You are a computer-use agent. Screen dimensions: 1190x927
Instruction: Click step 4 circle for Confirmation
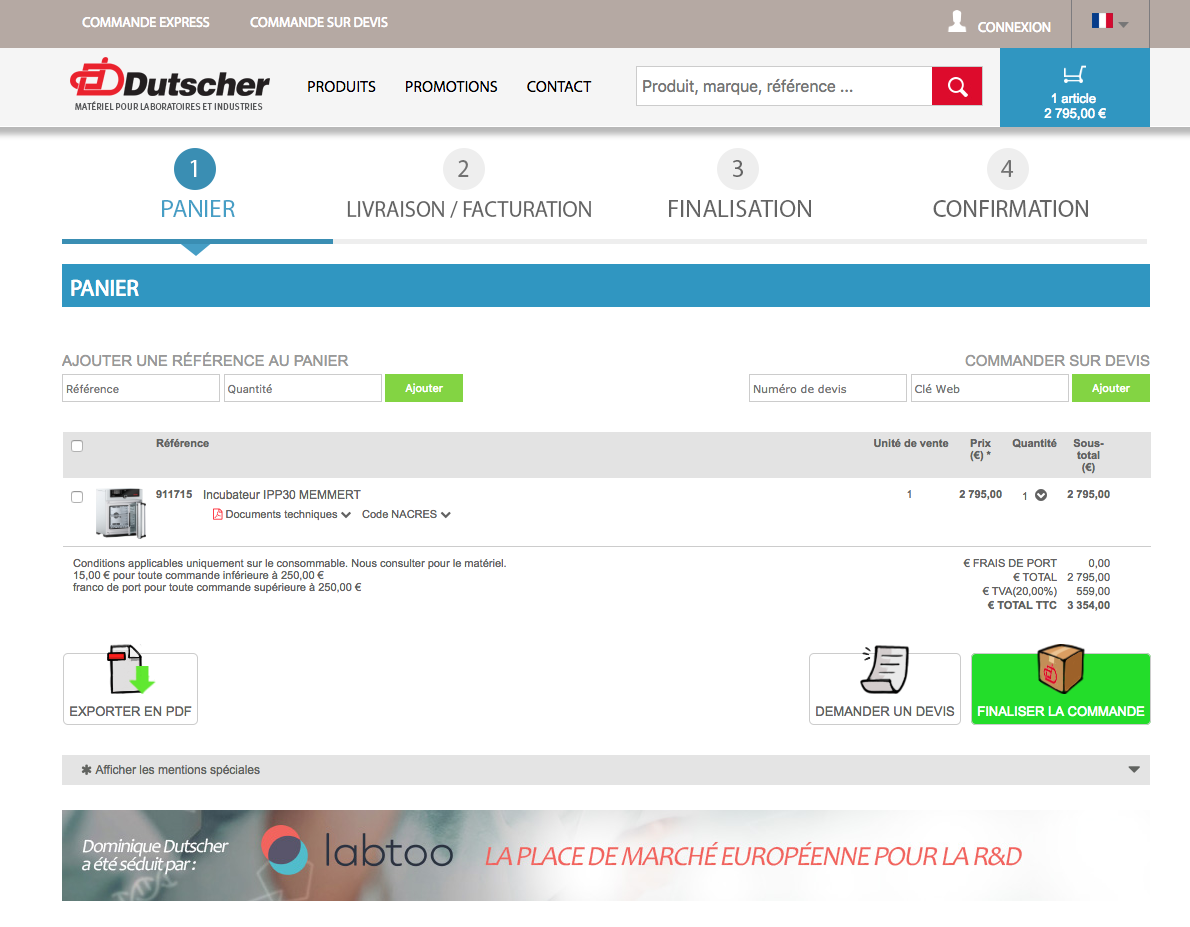tap(1007, 169)
